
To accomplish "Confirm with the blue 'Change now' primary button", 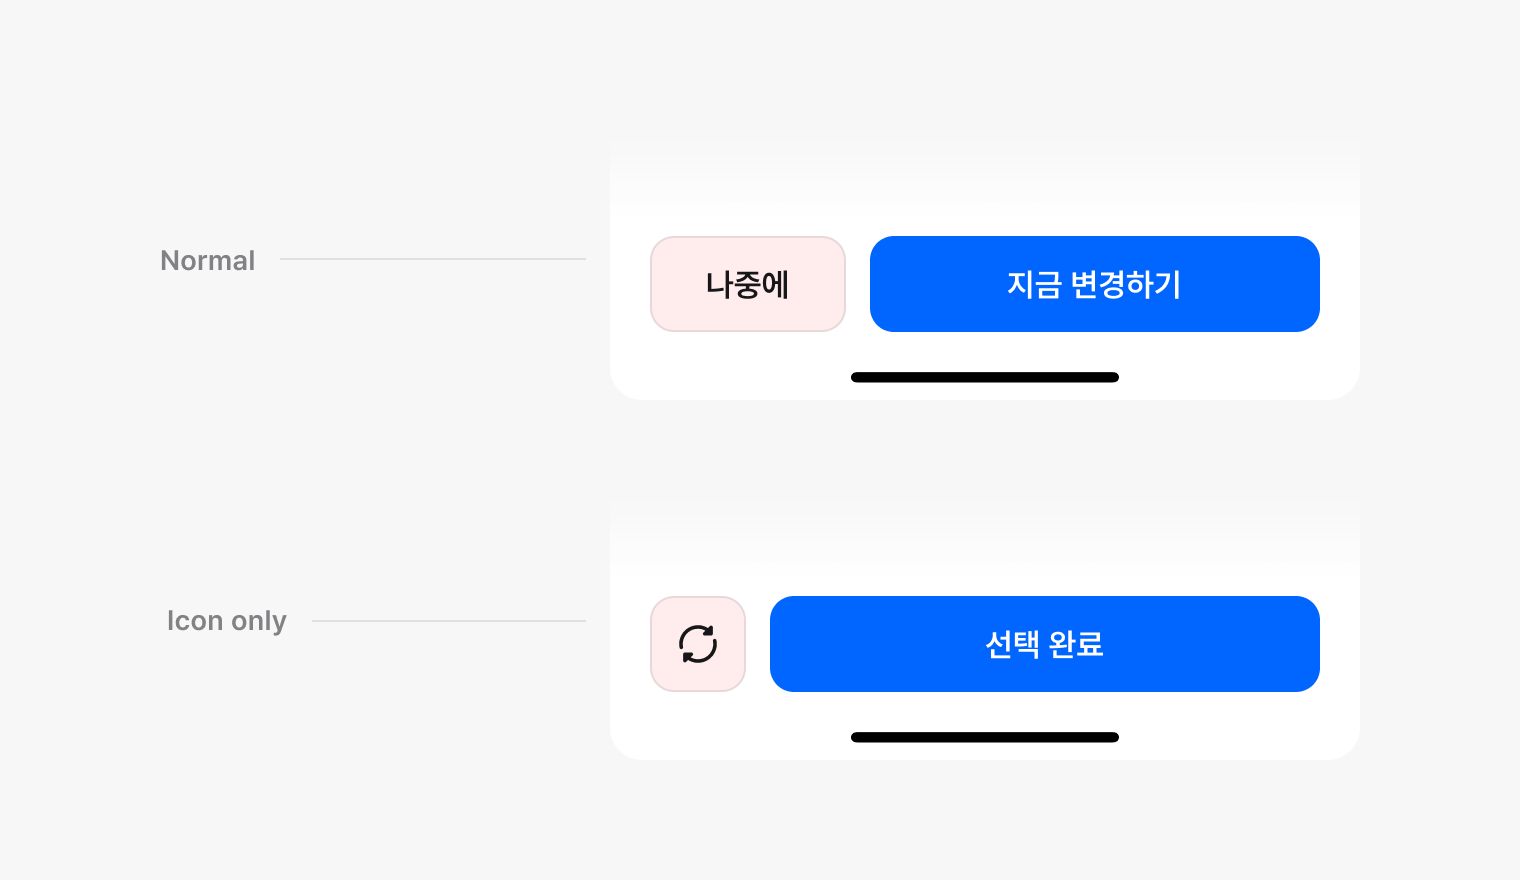I will point(1094,284).
